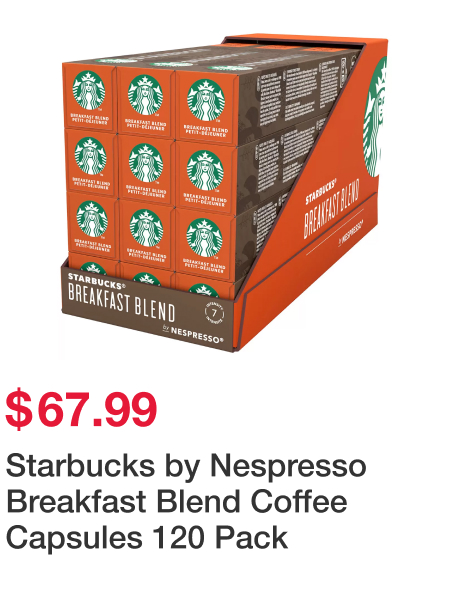Click Starbucks logo on third-row right box

click(204, 237)
